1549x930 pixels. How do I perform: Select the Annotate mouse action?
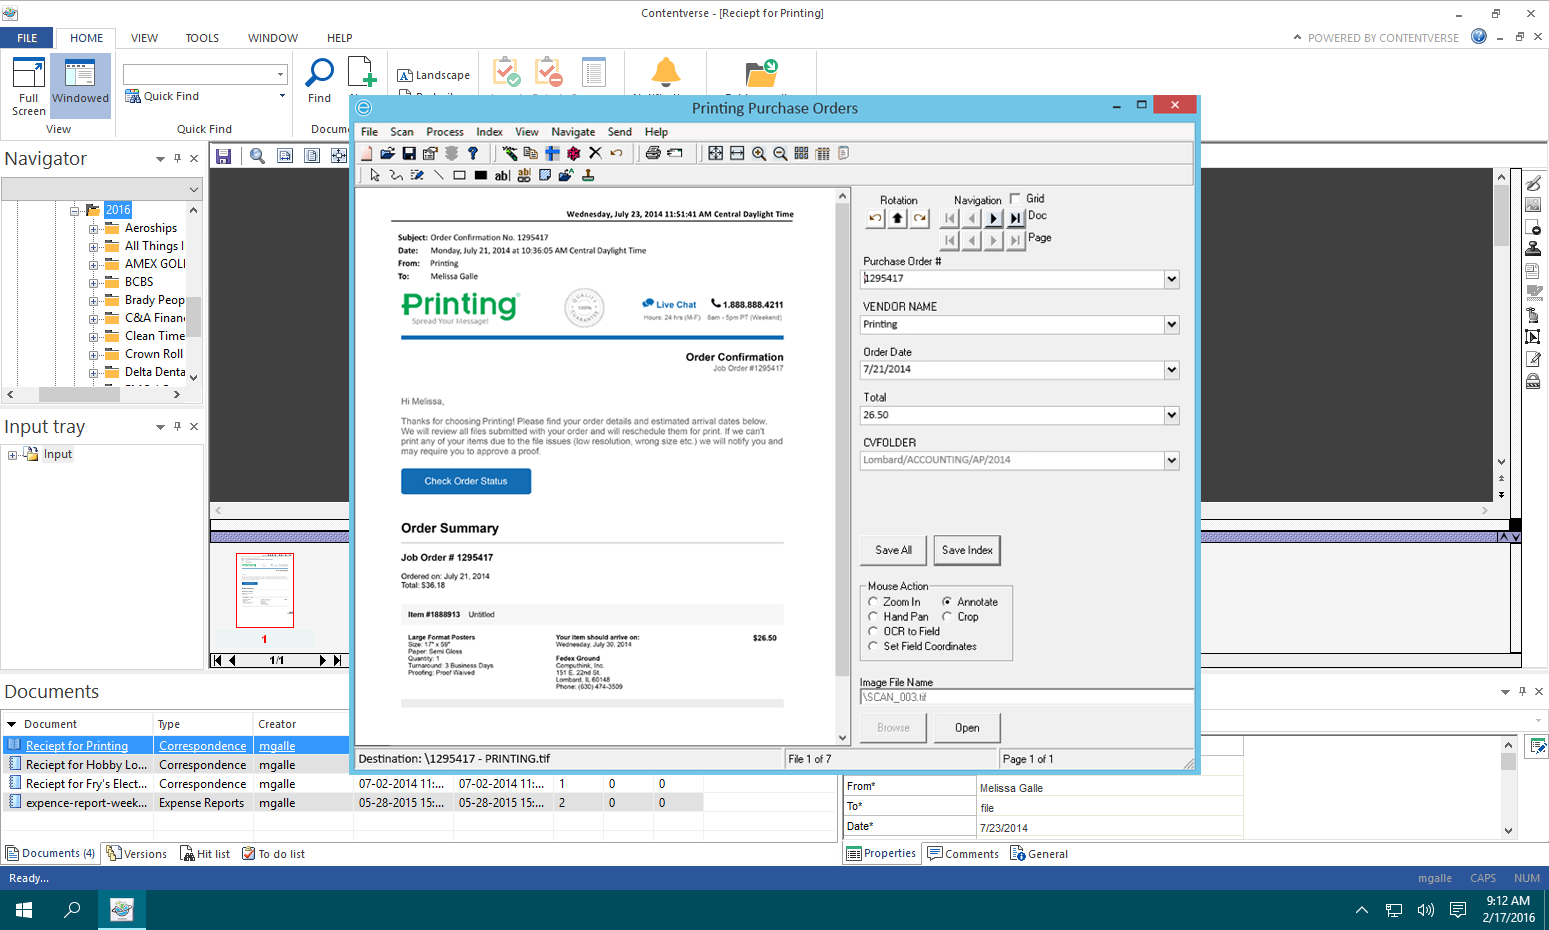947,602
